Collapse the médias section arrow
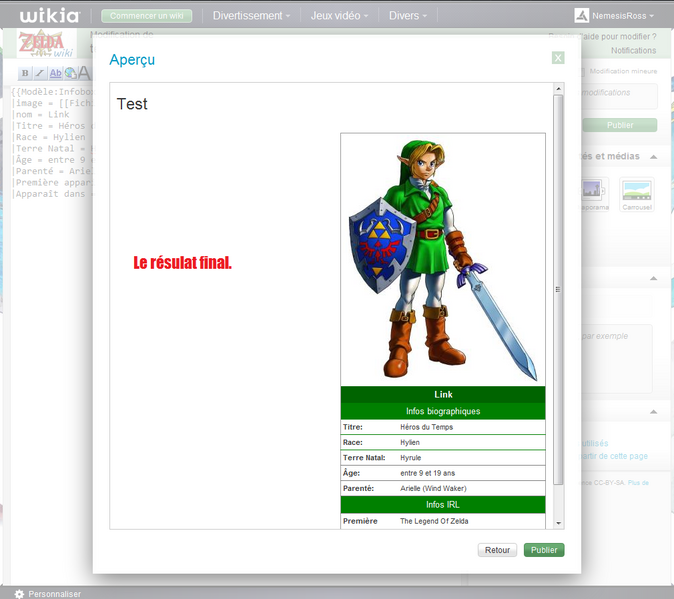 pyautogui.click(x=654, y=157)
